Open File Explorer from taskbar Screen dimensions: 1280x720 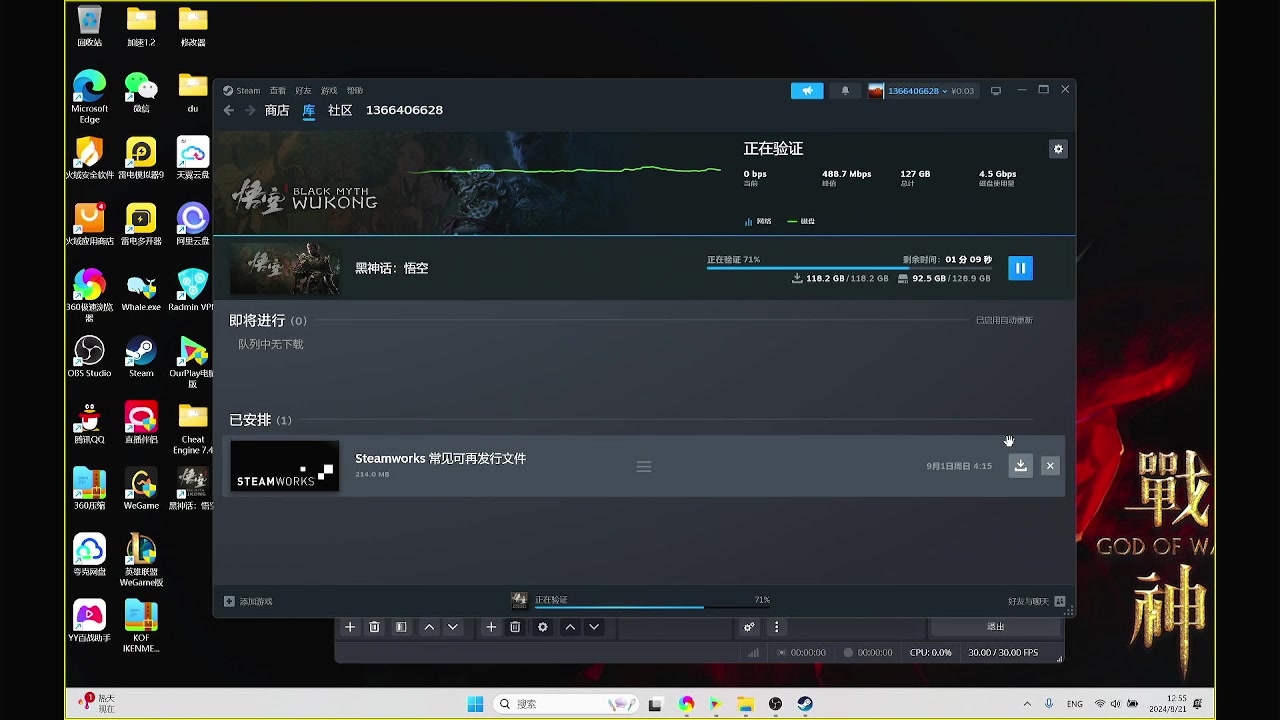(x=746, y=704)
